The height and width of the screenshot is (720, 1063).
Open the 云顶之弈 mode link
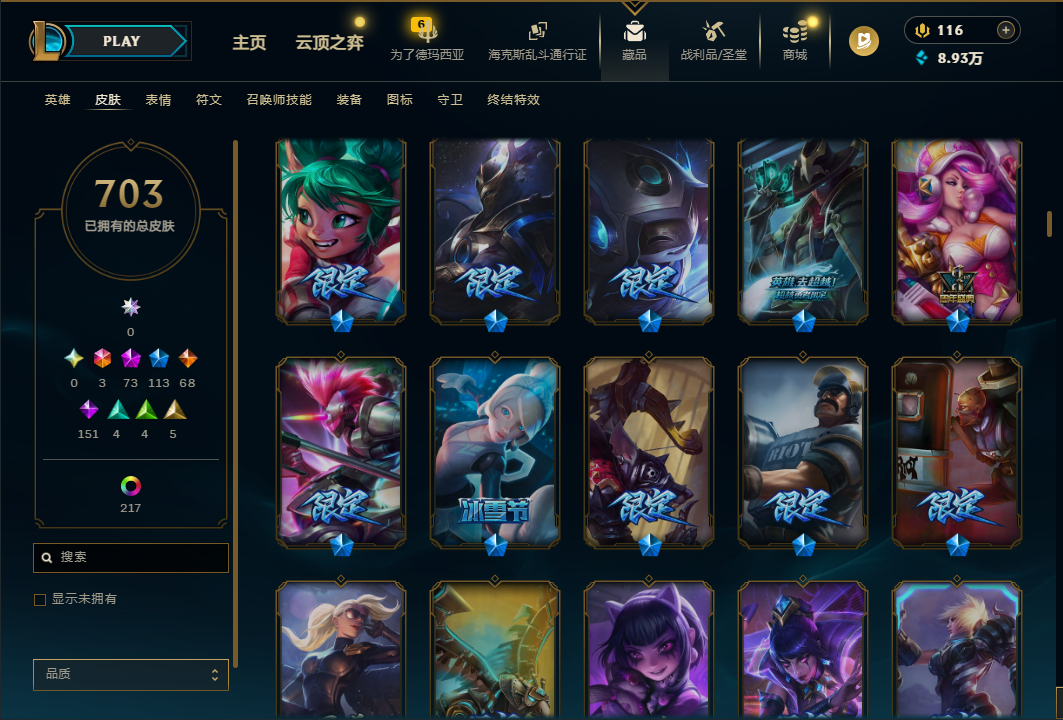[x=329, y=43]
